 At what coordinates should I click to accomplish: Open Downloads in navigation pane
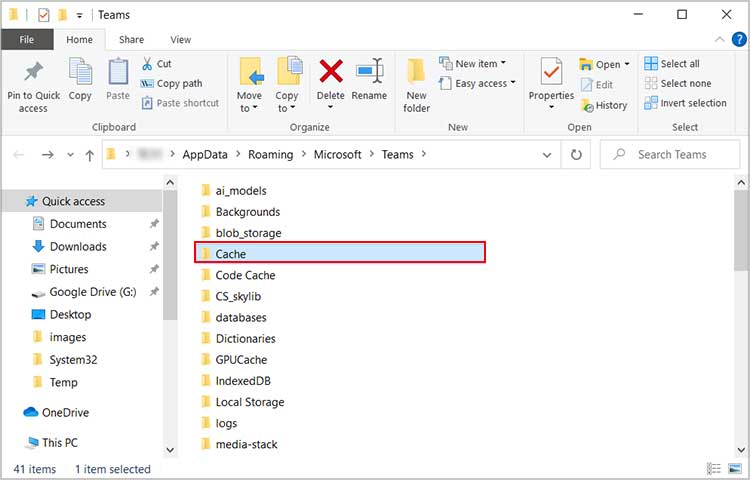click(x=78, y=247)
